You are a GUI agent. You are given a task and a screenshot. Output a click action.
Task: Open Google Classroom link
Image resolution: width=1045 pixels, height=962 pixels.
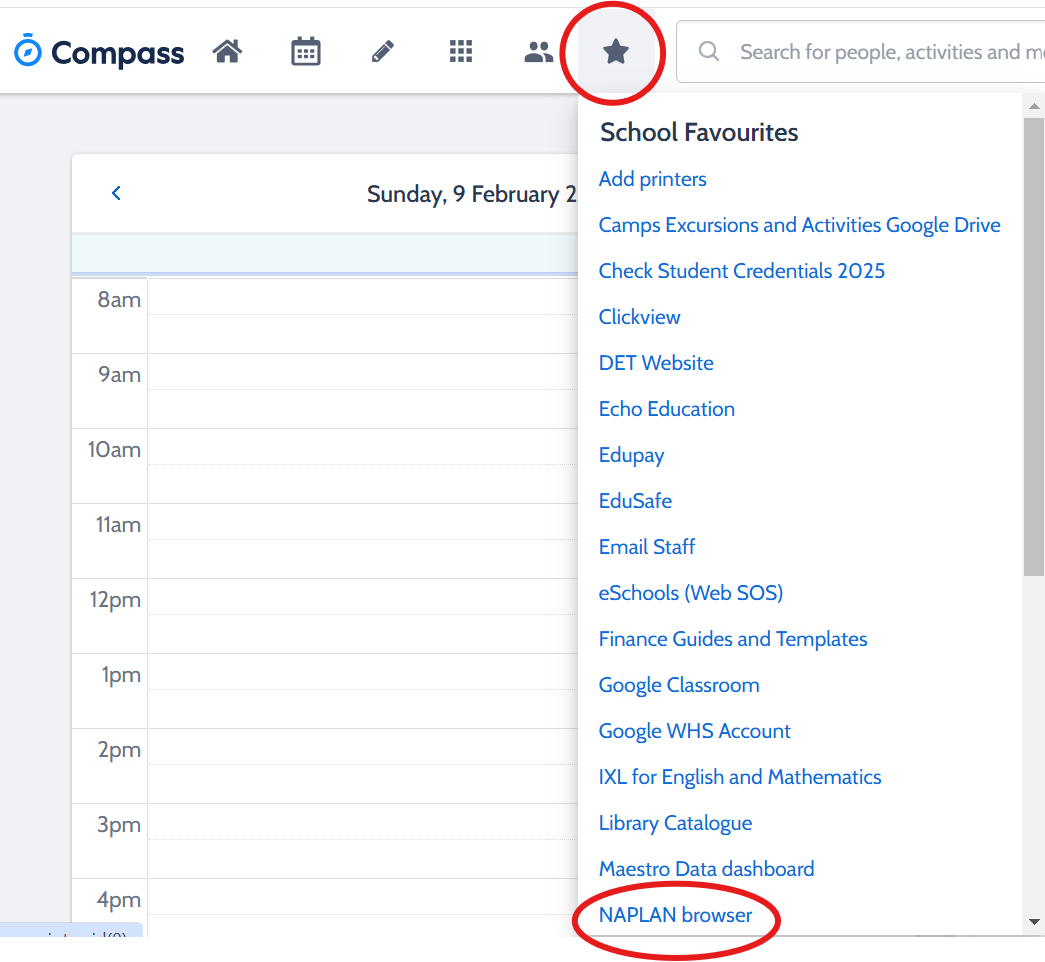click(678, 685)
